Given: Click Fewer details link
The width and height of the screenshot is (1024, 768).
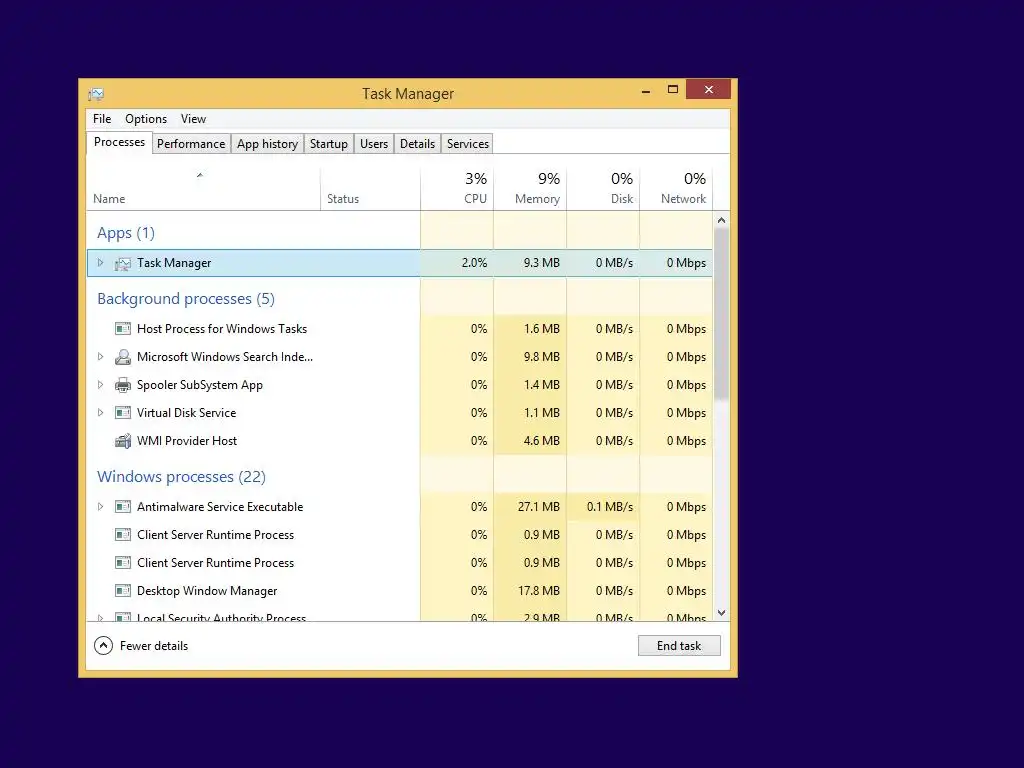Looking at the screenshot, I should coord(153,645).
